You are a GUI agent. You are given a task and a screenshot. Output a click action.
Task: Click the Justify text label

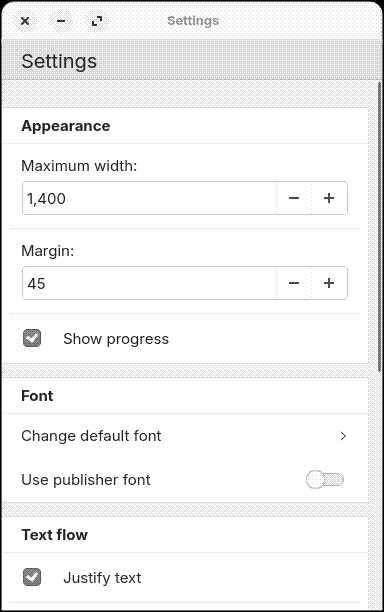(102, 578)
